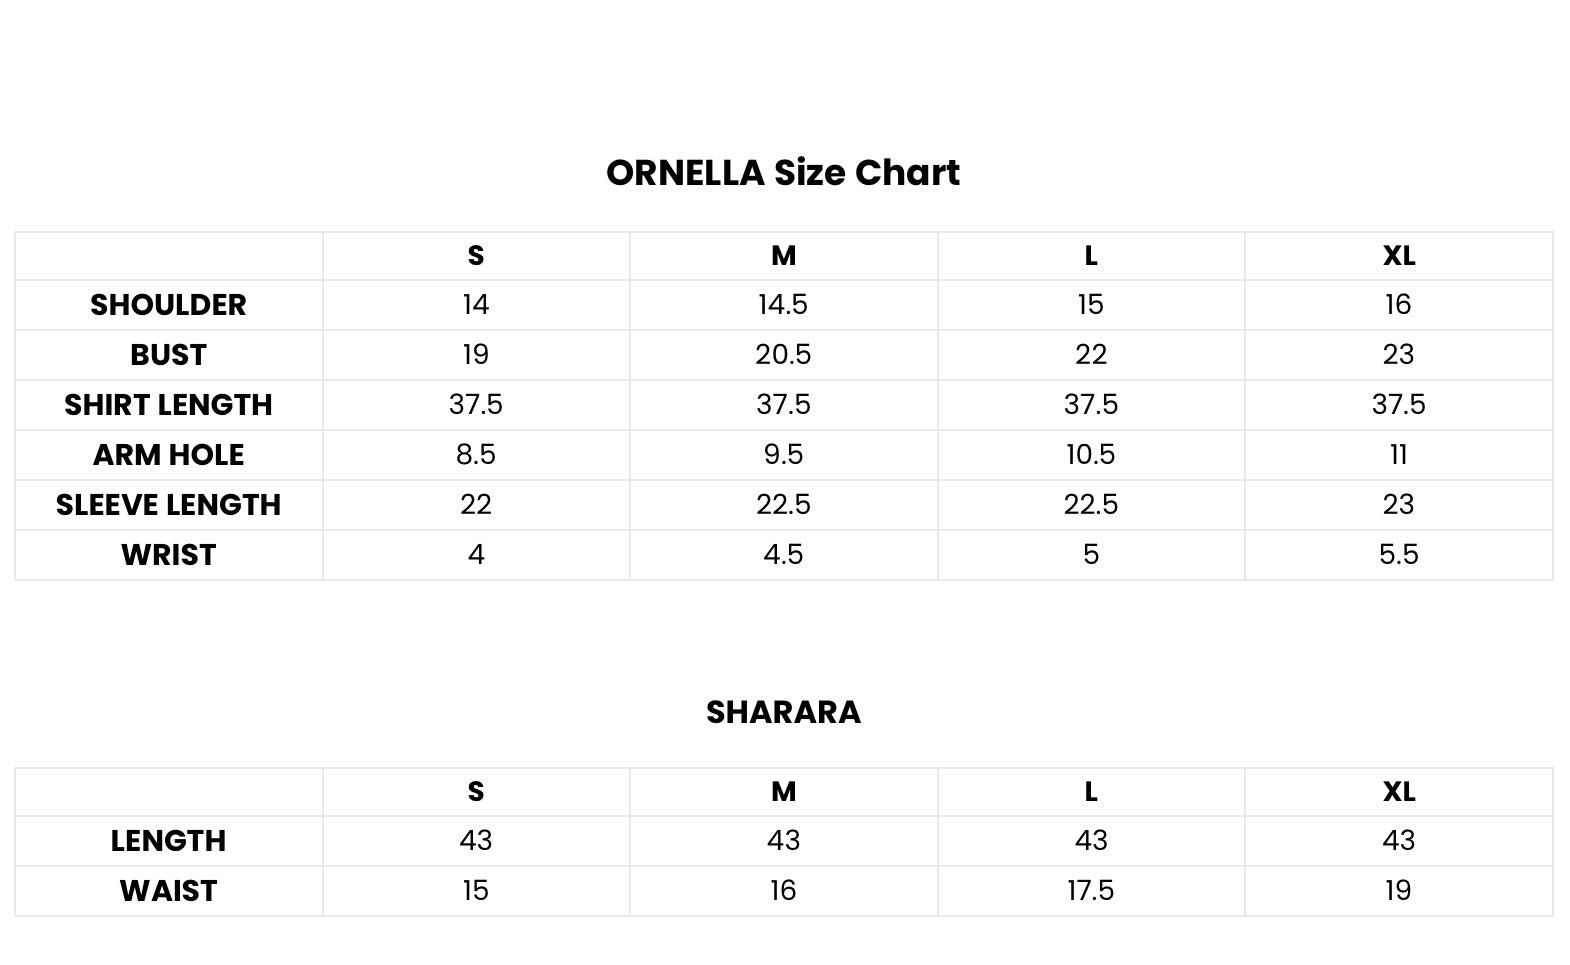Click the waist value 15 for size S
1570x965 pixels.
coord(476,891)
